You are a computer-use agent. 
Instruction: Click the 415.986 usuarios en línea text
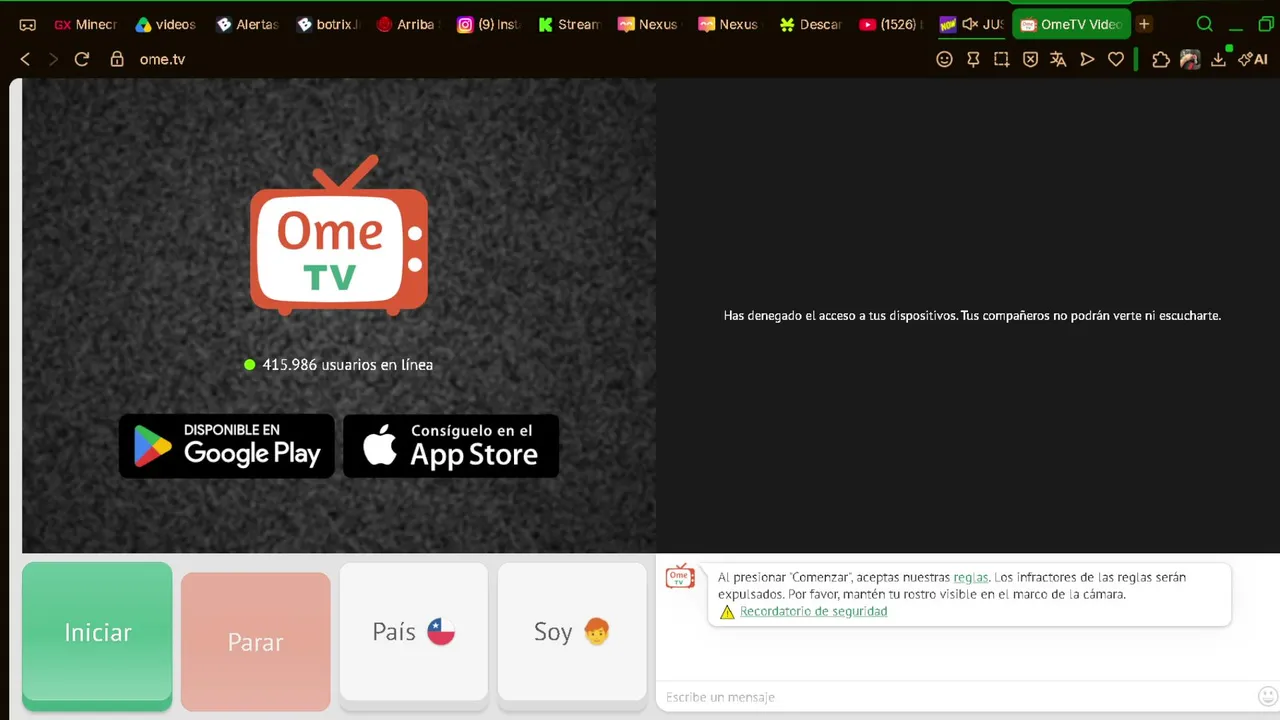tap(347, 365)
